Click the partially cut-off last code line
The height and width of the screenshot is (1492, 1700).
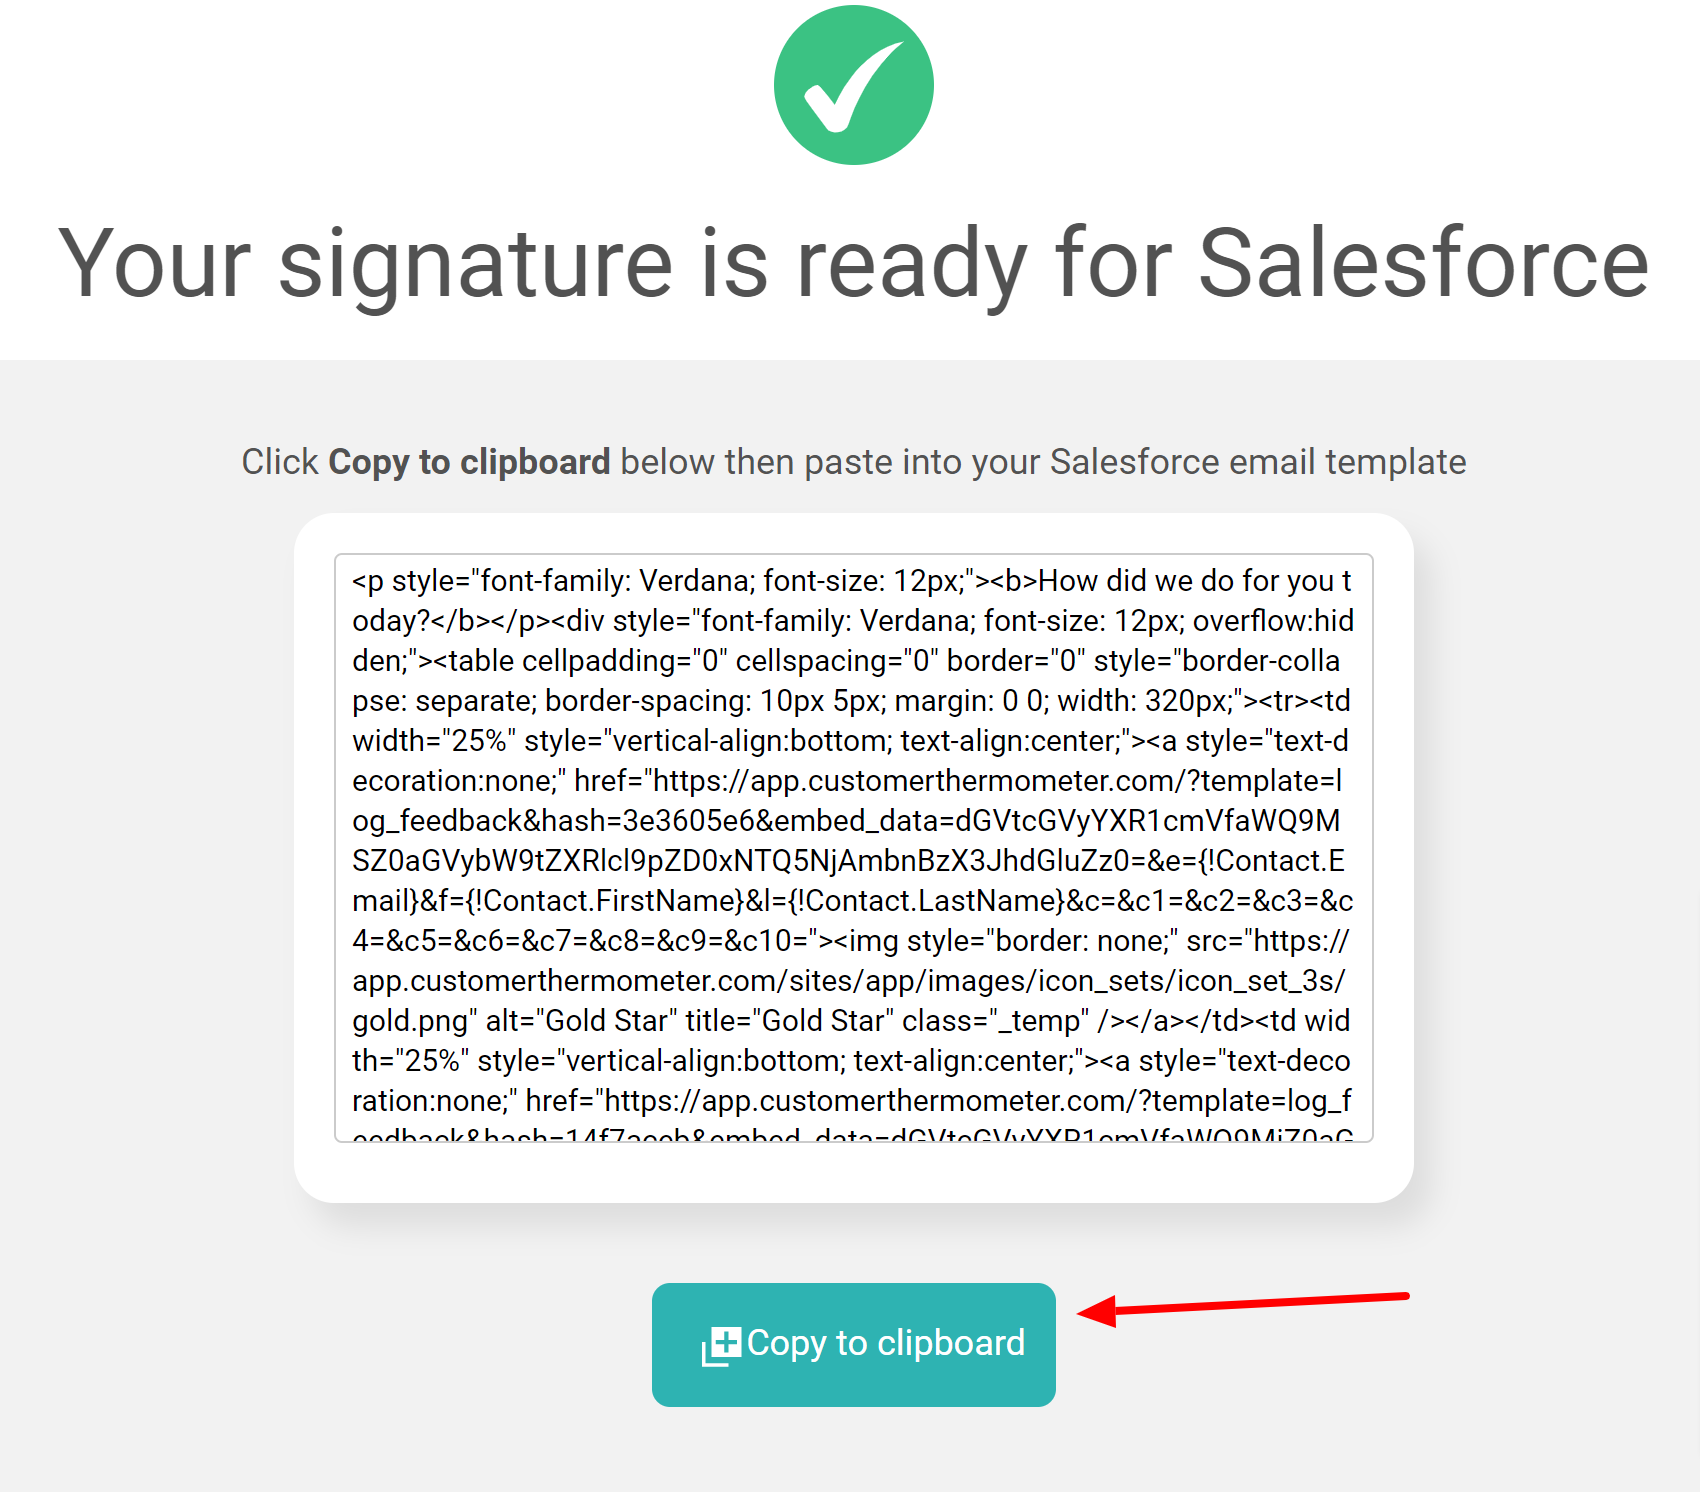point(853,1134)
